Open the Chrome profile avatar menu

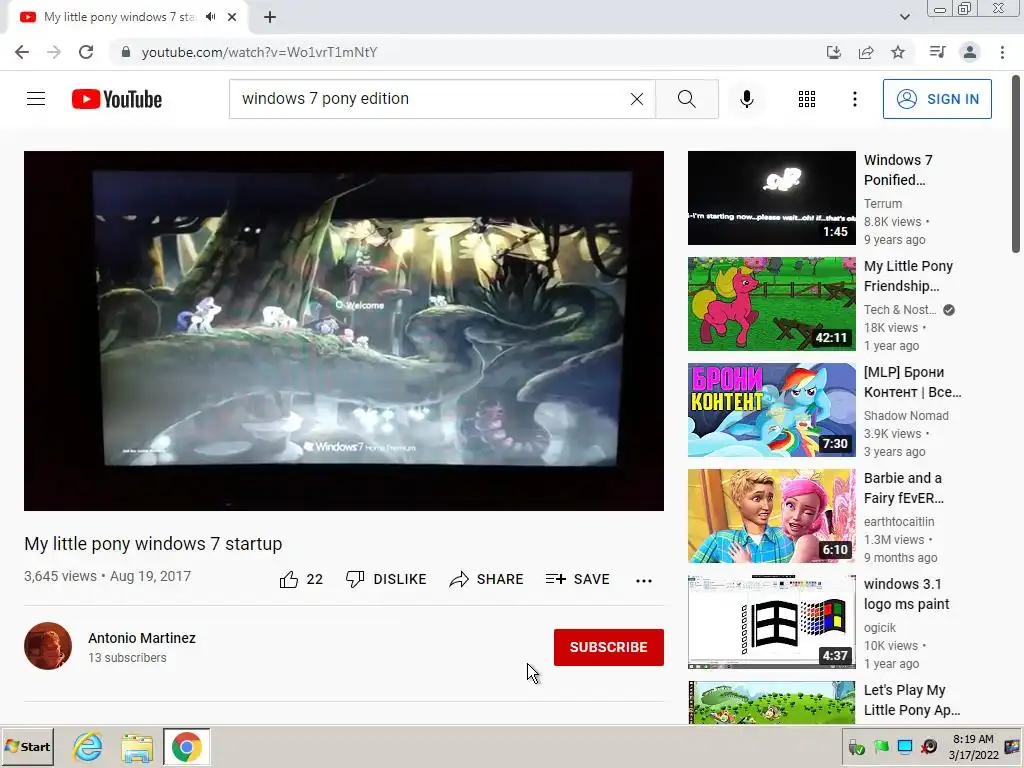[970, 52]
